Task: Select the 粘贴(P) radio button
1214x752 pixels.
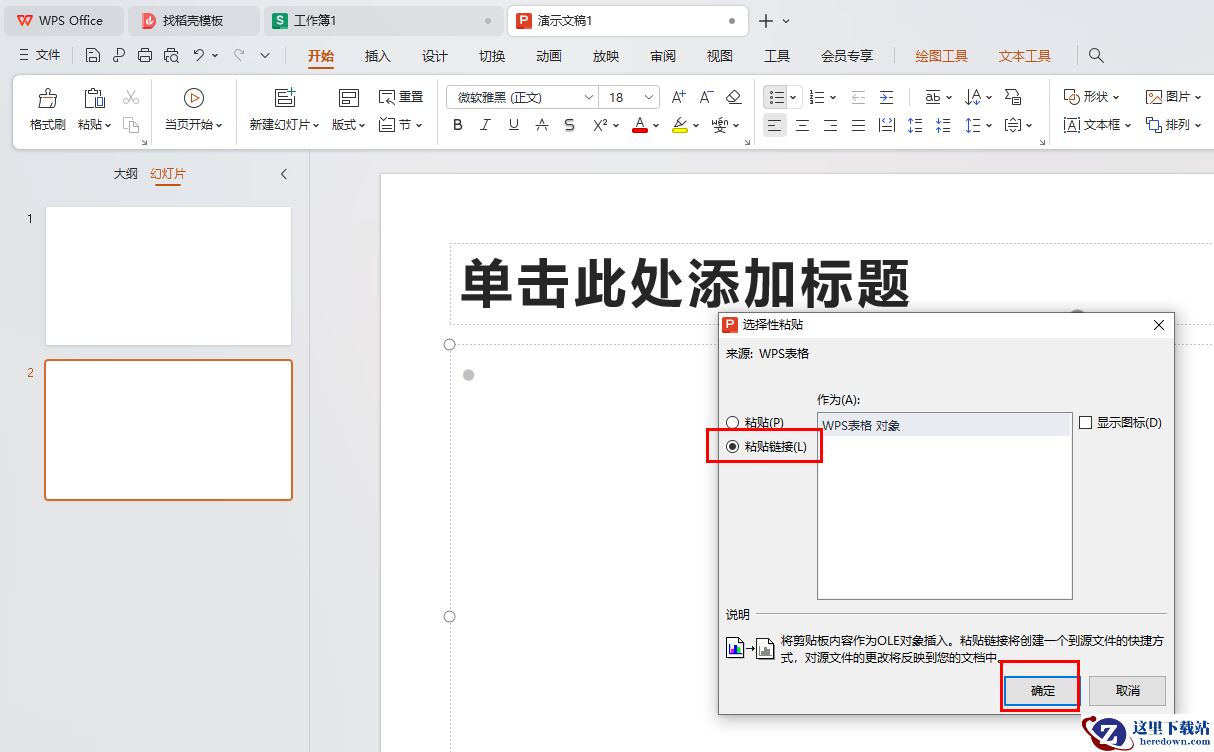Action: (x=733, y=423)
